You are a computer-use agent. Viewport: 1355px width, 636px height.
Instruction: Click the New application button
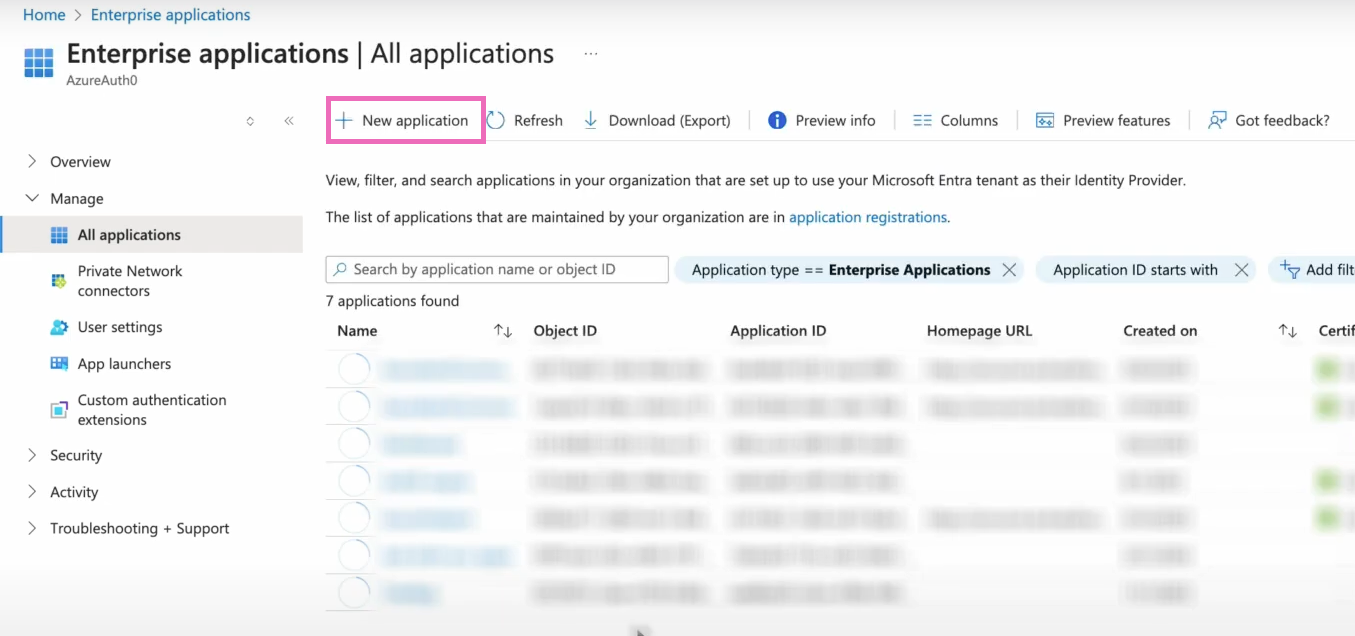402,120
